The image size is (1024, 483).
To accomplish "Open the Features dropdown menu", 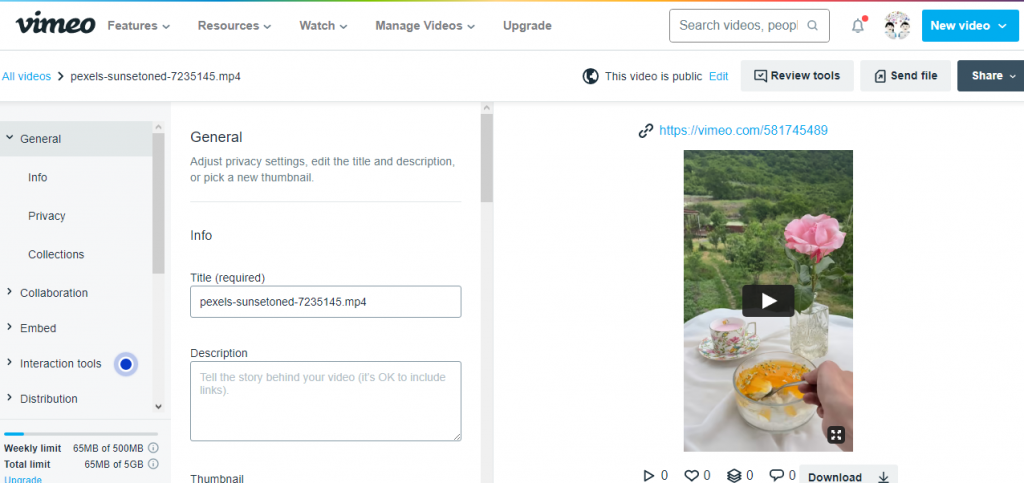I will [x=138, y=26].
